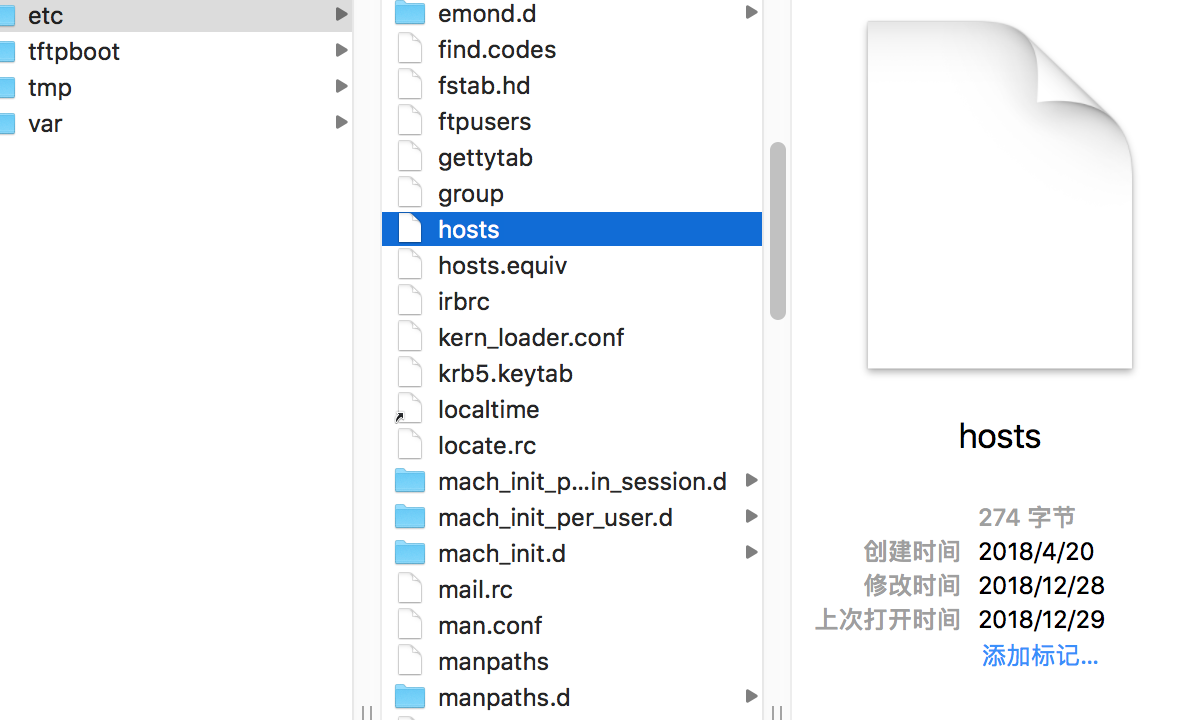Click the selected hosts file icon
Viewport: 1190px width, 720px height.
pyautogui.click(x=410, y=229)
